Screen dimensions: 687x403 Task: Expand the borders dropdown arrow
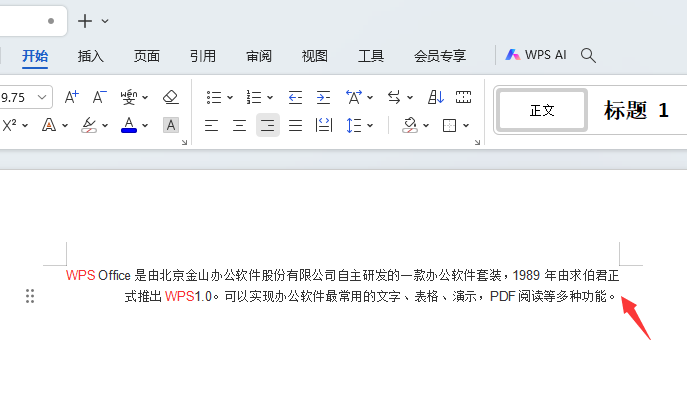point(466,126)
